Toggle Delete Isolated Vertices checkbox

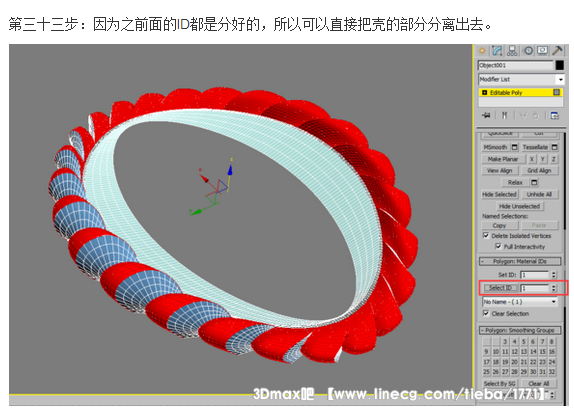486,235
